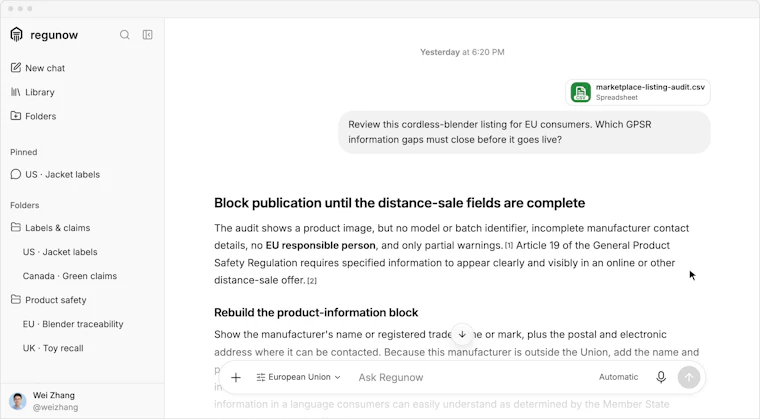Click the bold 'EU responsible person' text

tap(320, 245)
